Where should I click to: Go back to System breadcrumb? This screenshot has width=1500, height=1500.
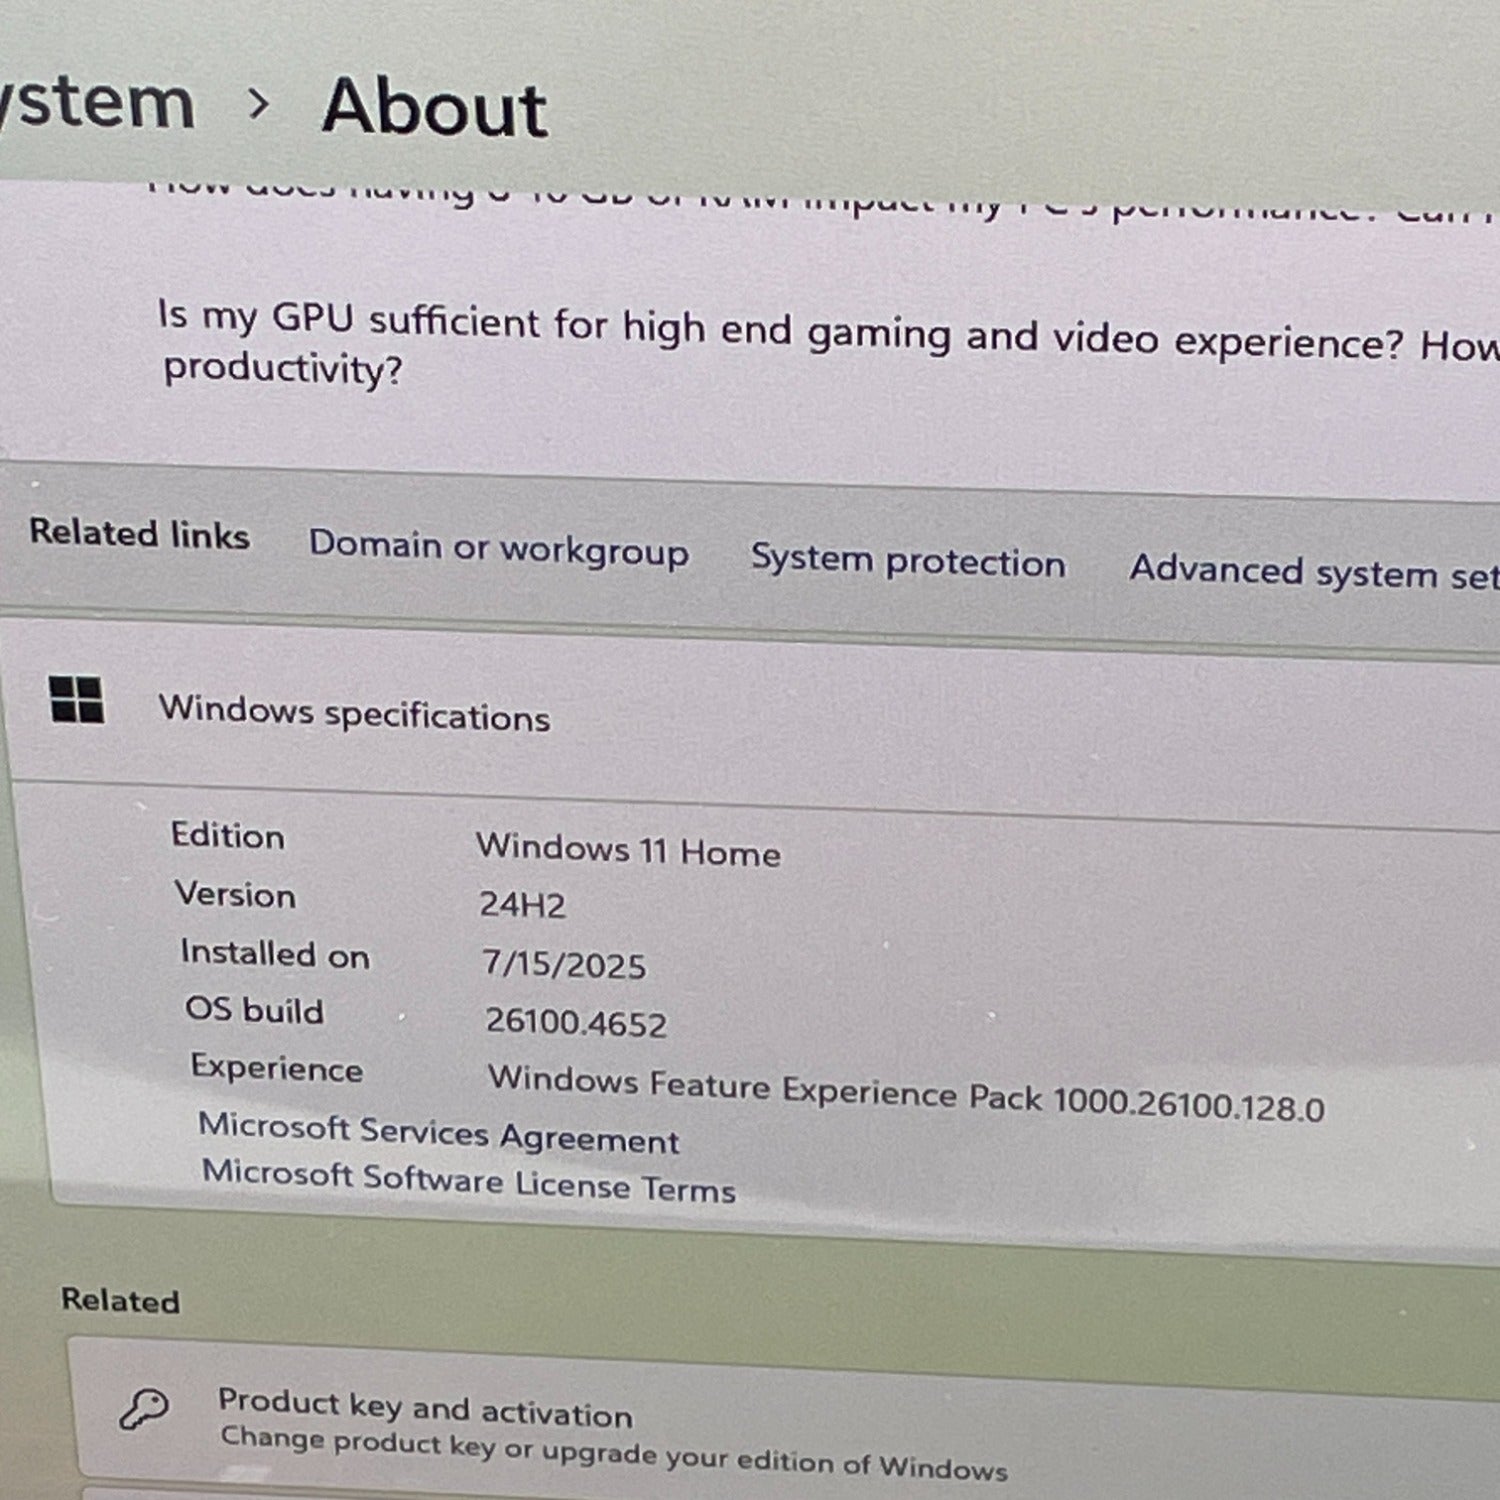[96, 102]
